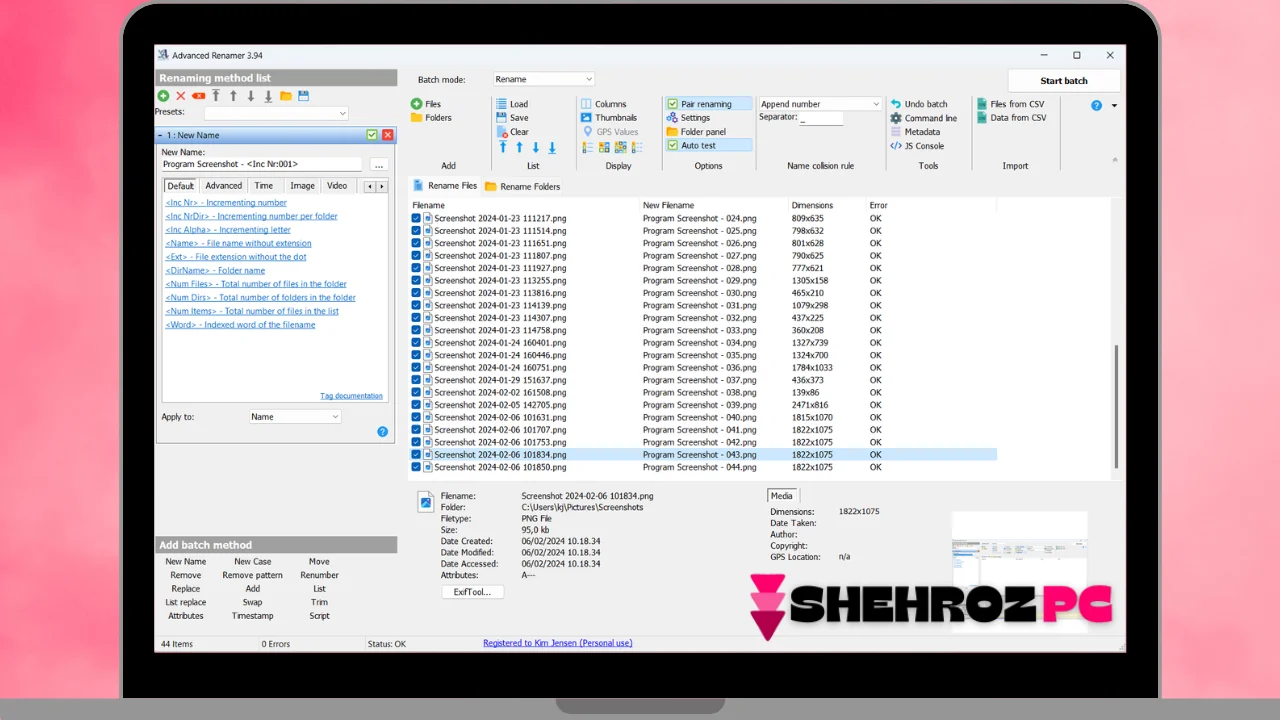1280x720 pixels.
Task: Add Folders to the list
Action: (431, 118)
